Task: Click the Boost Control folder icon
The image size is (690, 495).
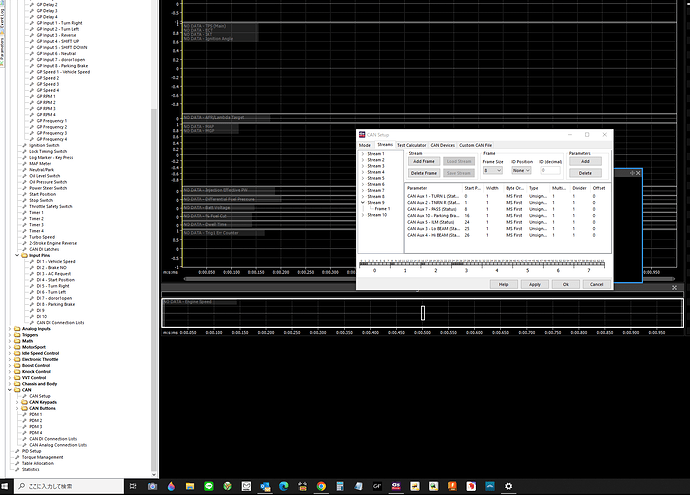Action: (x=16, y=365)
